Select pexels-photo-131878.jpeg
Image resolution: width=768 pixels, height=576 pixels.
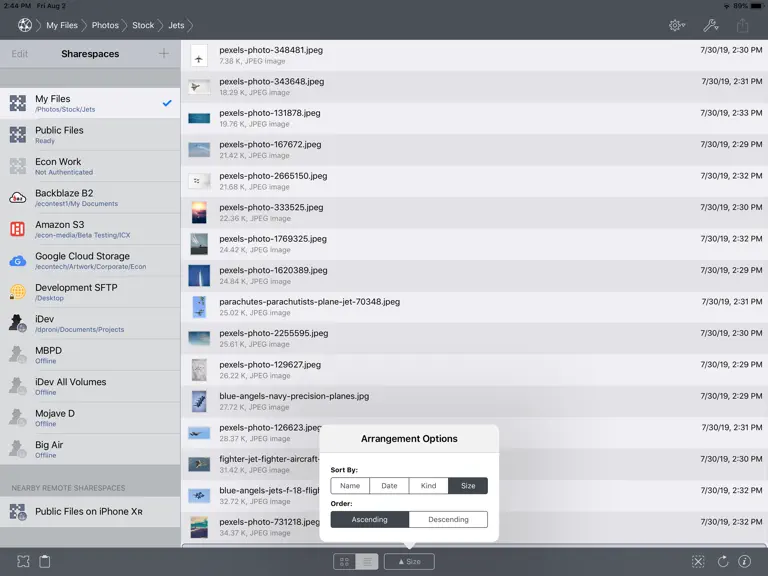pos(475,118)
